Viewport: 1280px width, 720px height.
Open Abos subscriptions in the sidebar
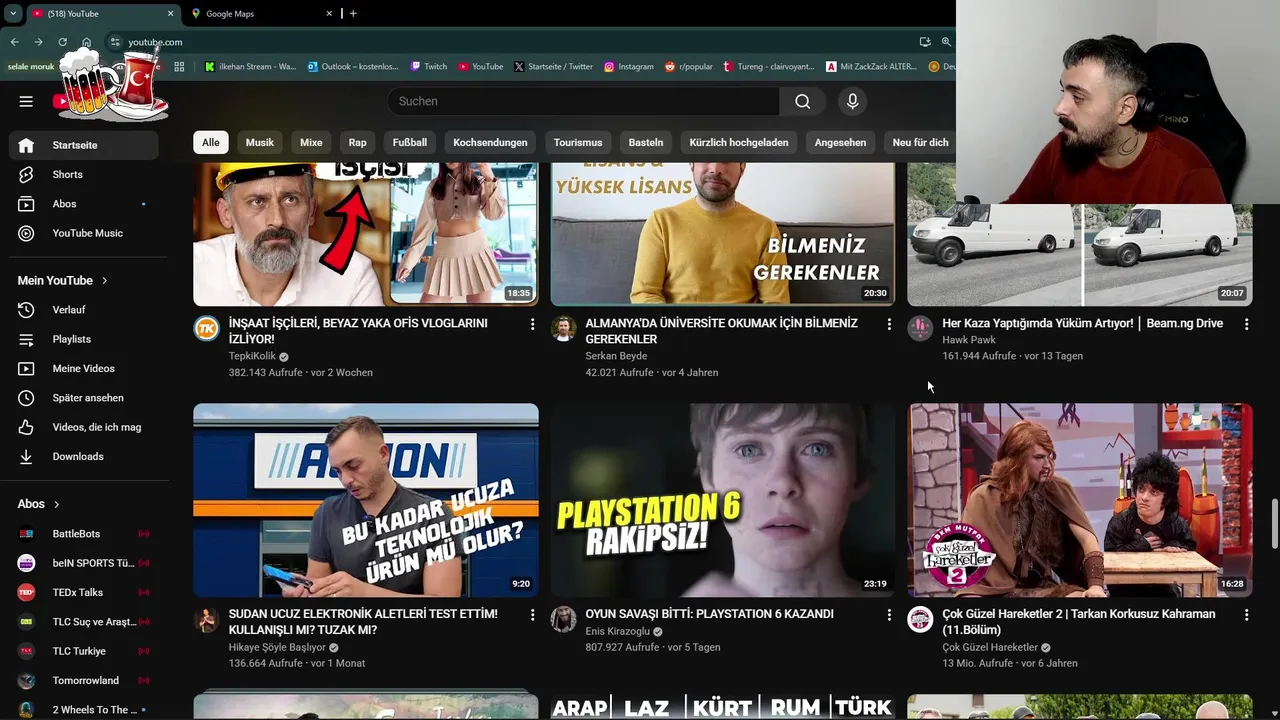click(x=84, y=204)
